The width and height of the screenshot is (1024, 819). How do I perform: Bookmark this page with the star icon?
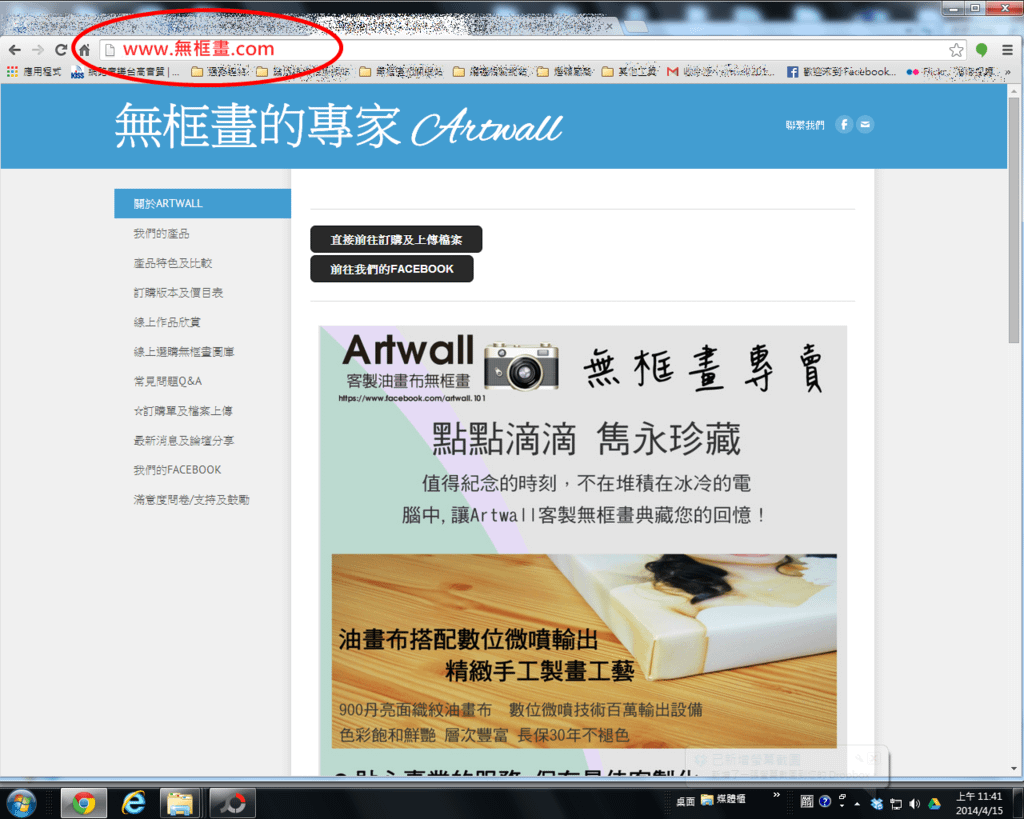[x=956, y=50]
